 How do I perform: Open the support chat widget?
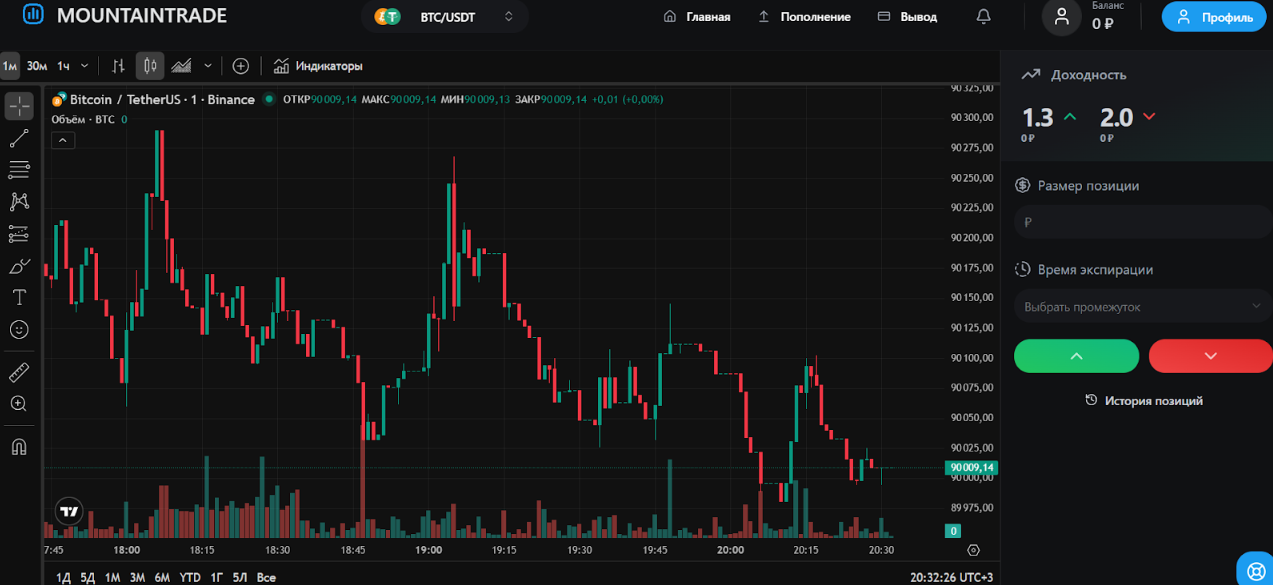pos(1255,569)
